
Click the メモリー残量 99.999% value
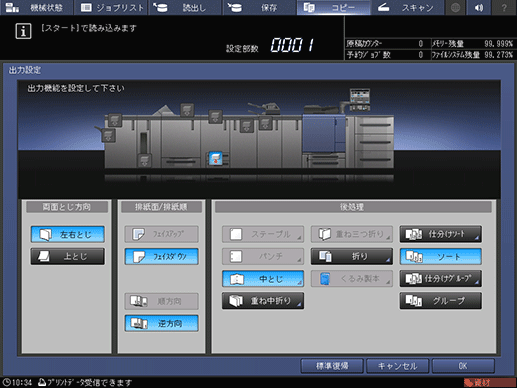point(498,44)
